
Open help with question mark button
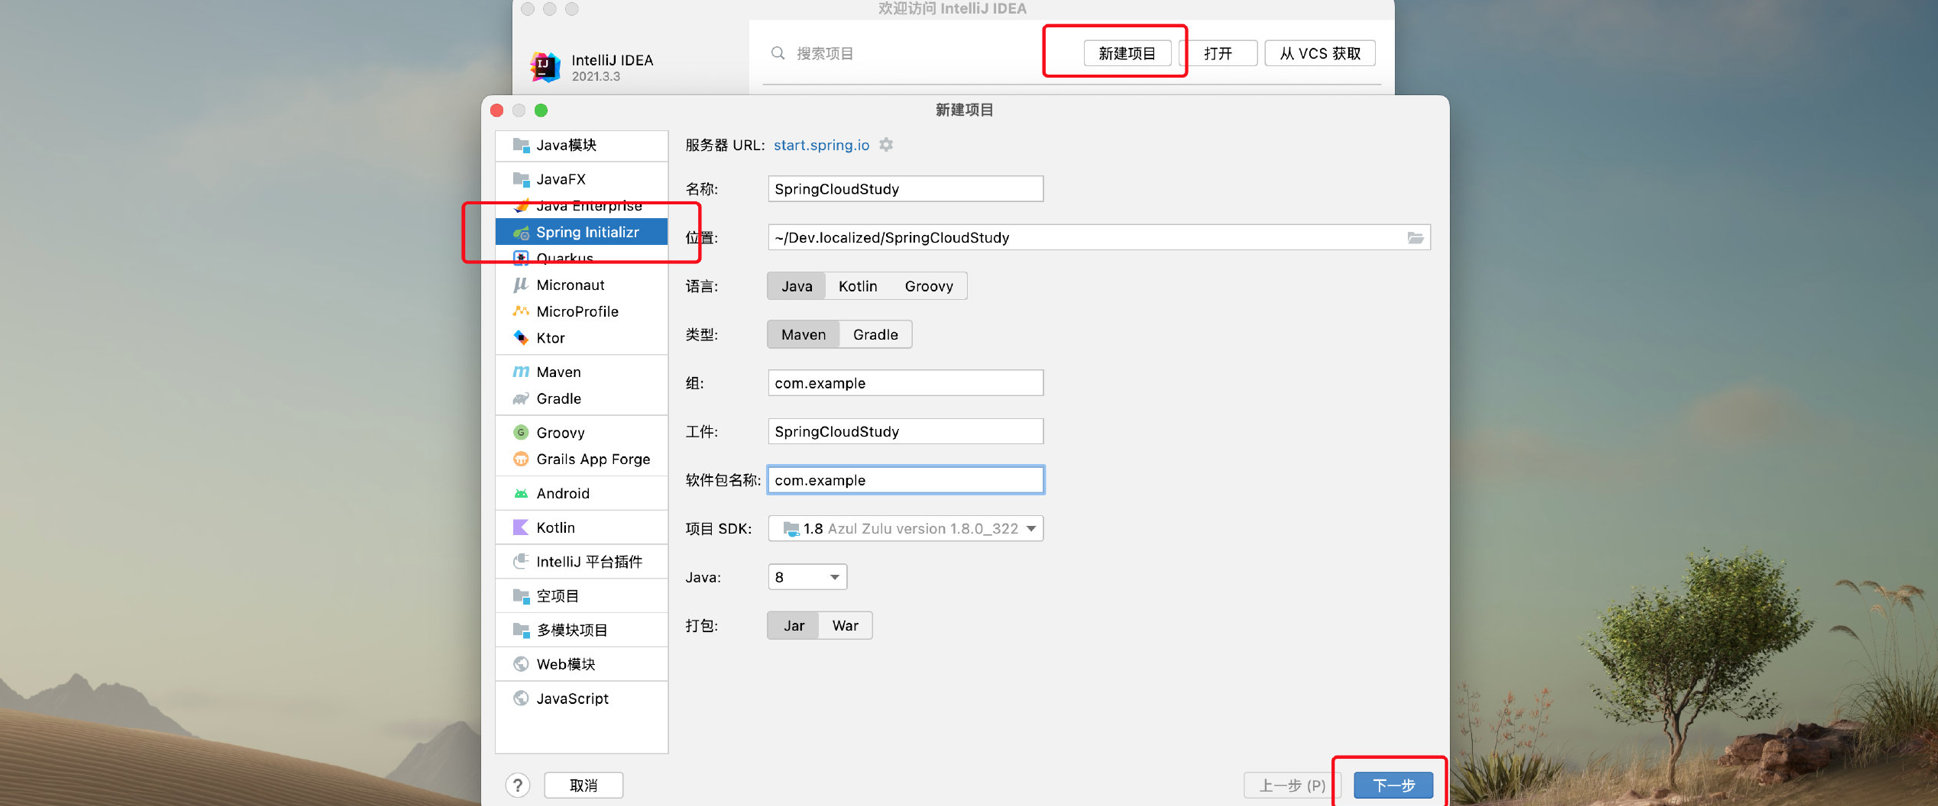[517, 785]
